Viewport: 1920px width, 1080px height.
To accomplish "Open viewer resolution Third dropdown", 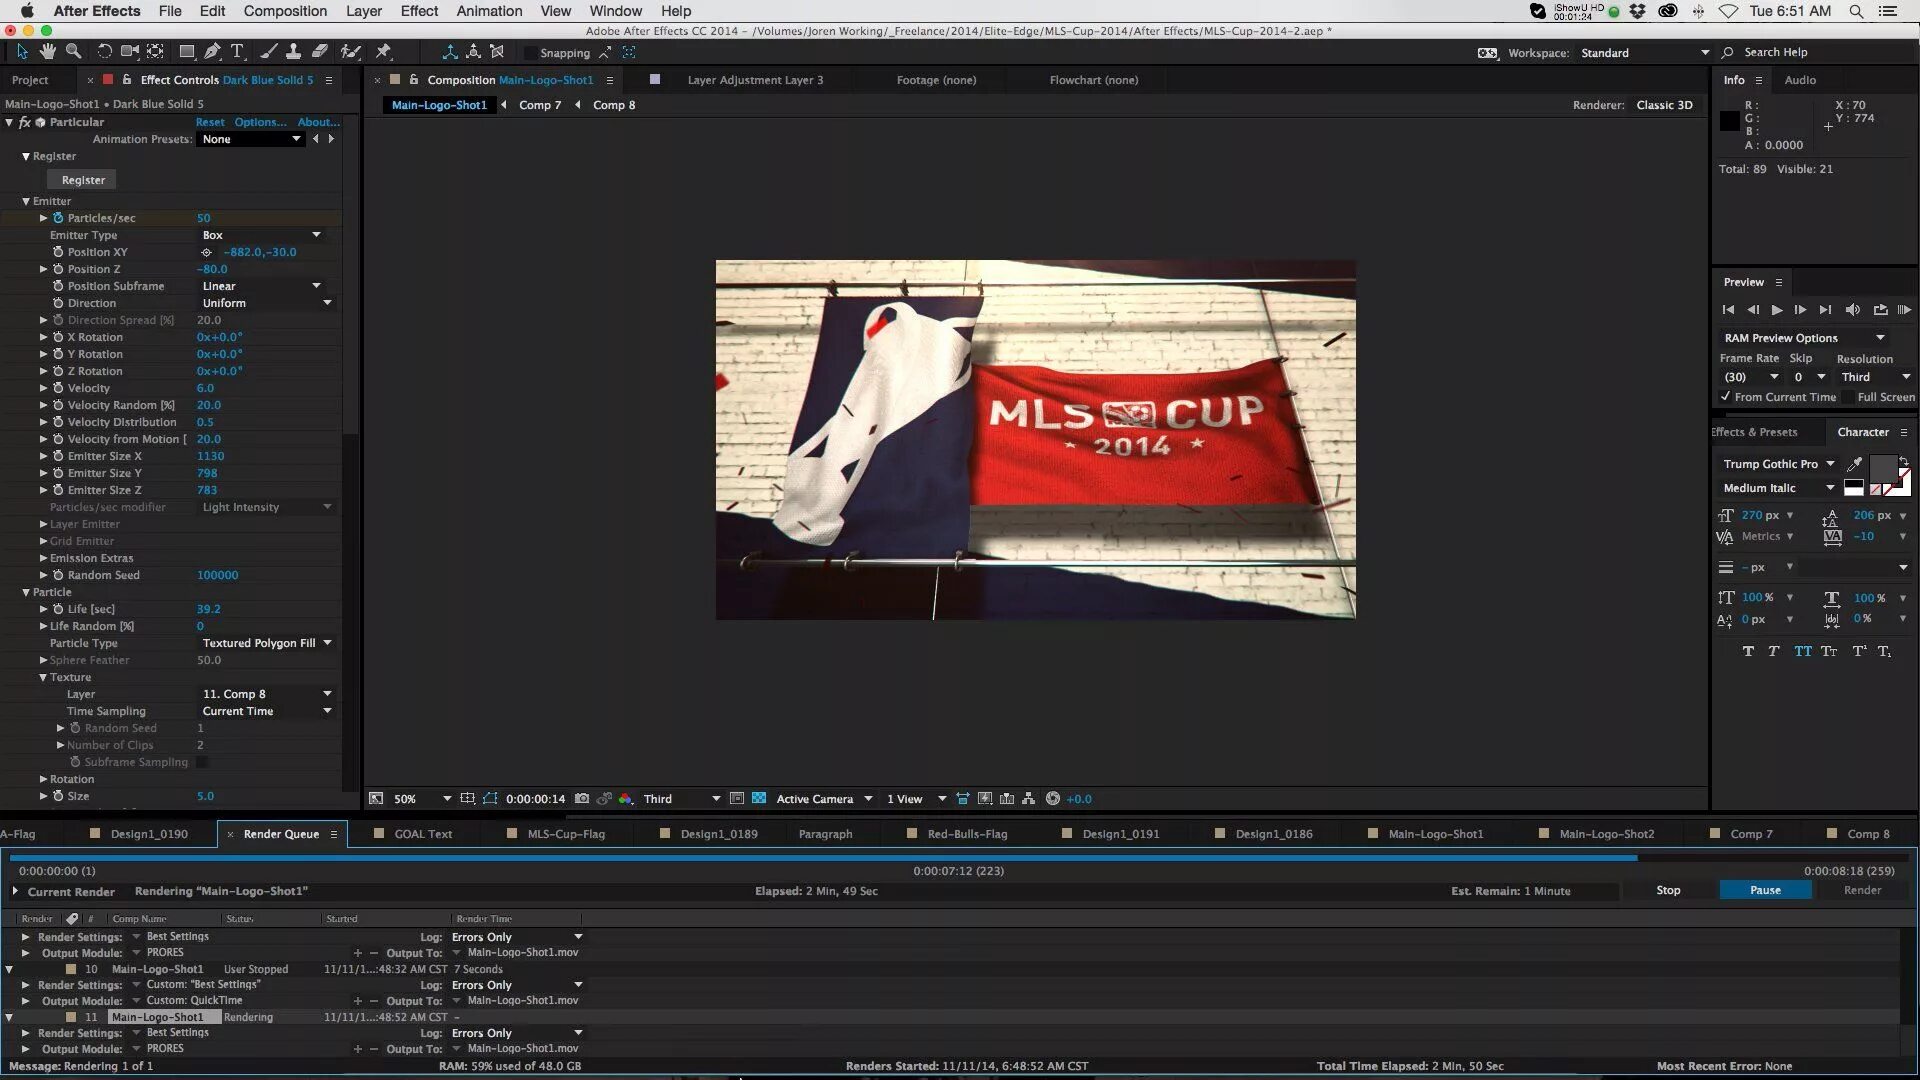I will [681, 799].
